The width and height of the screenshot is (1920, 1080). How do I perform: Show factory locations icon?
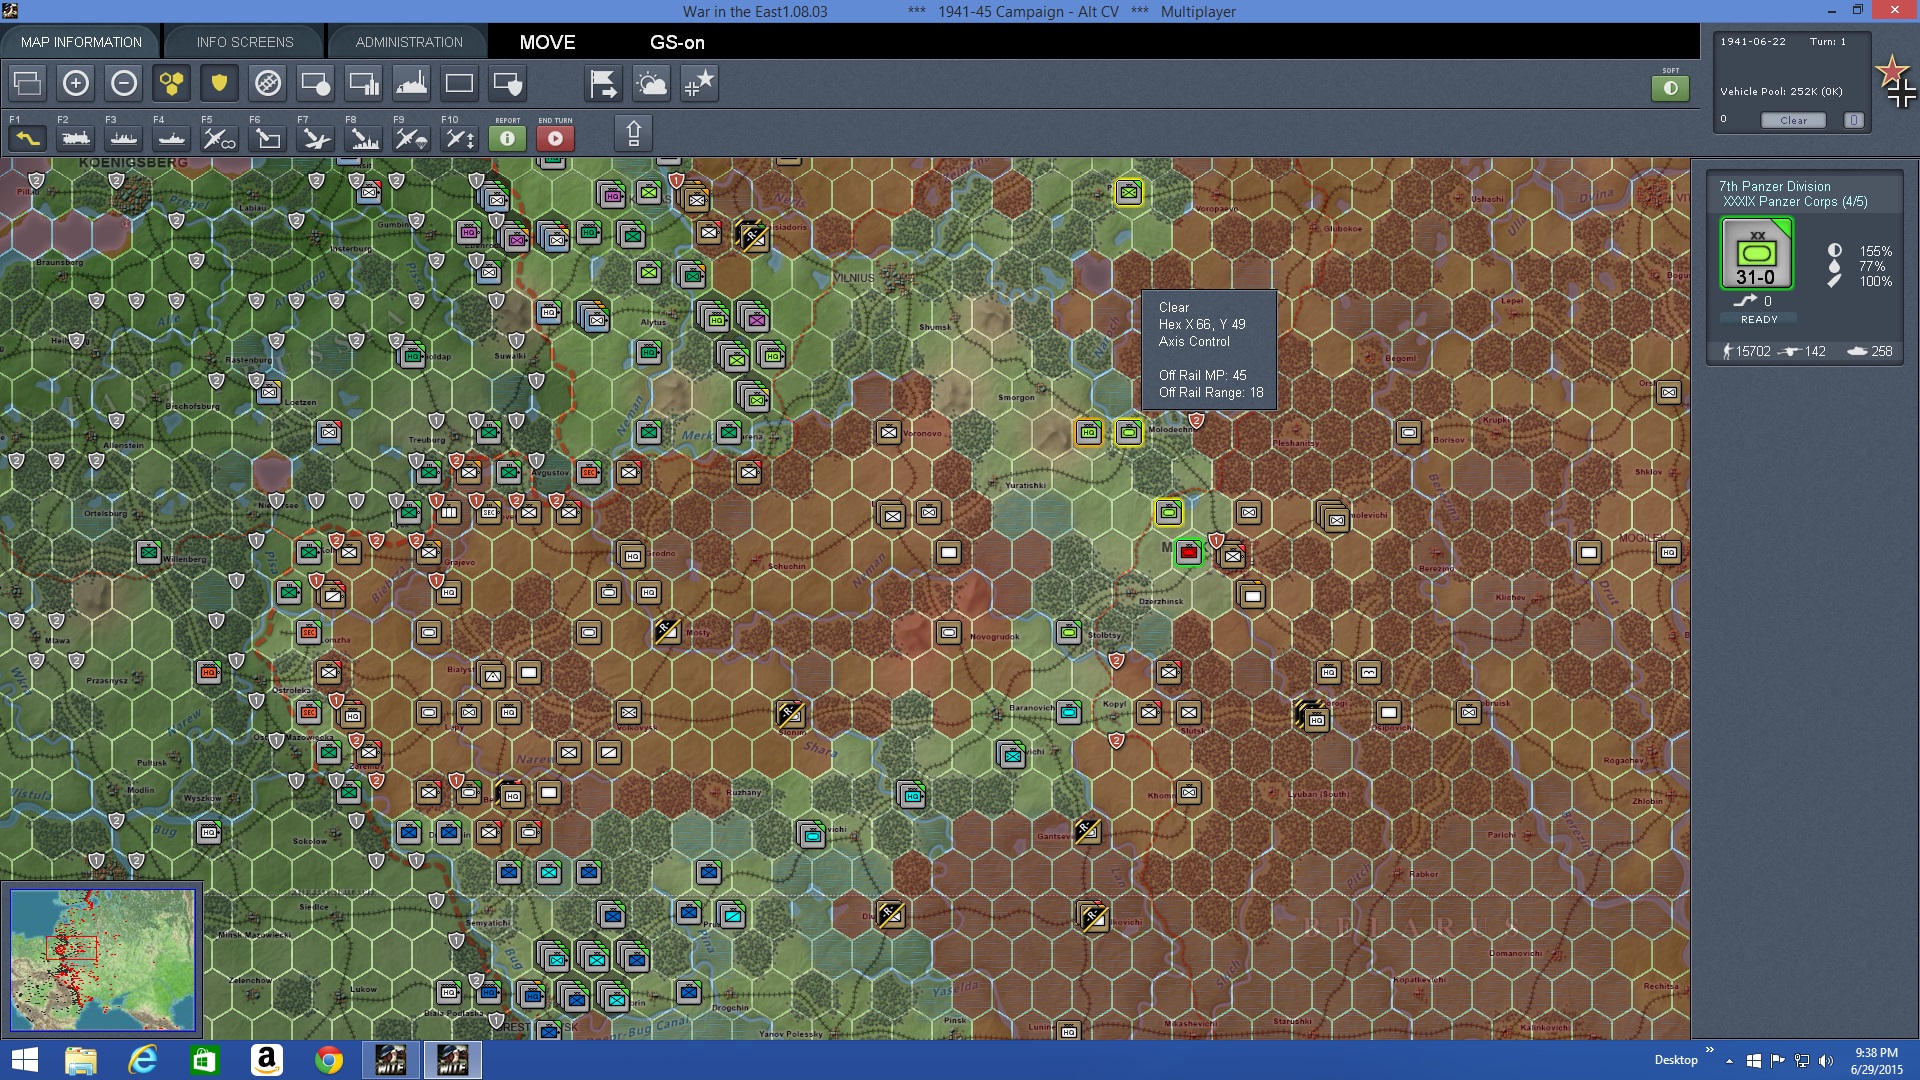click(x=412, y=83)
